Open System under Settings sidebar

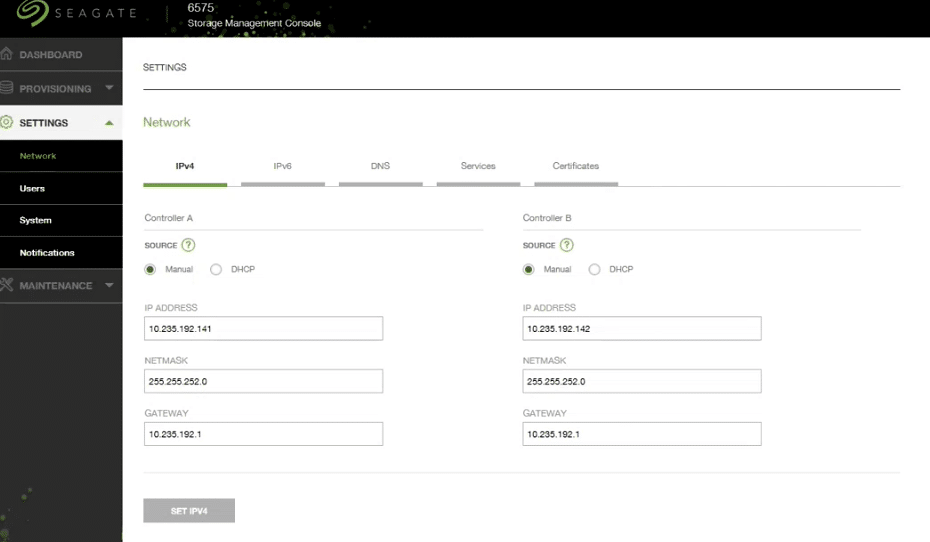[61, 221]
